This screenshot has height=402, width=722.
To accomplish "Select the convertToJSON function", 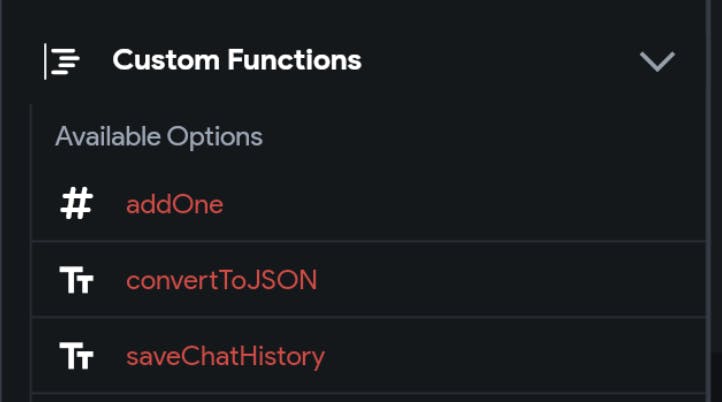I will [x=221, y=281].
